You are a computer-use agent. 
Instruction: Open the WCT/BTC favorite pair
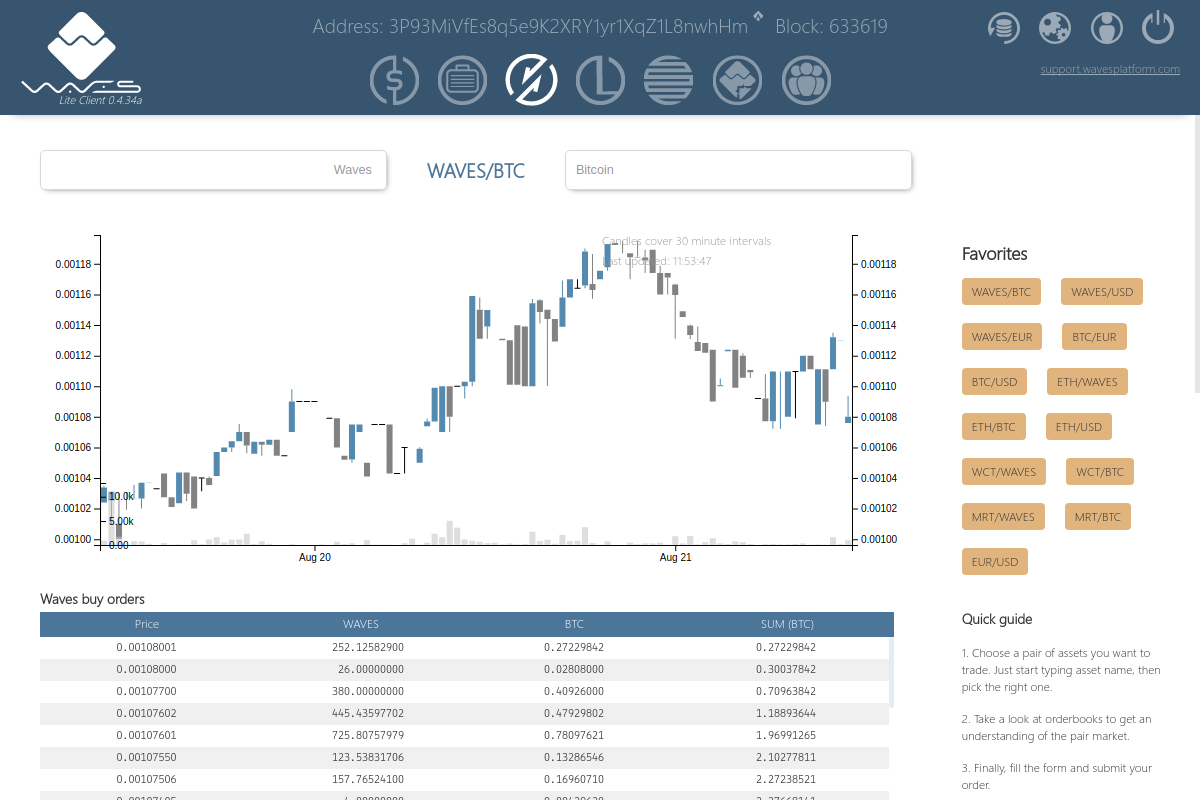point(1100,472)
